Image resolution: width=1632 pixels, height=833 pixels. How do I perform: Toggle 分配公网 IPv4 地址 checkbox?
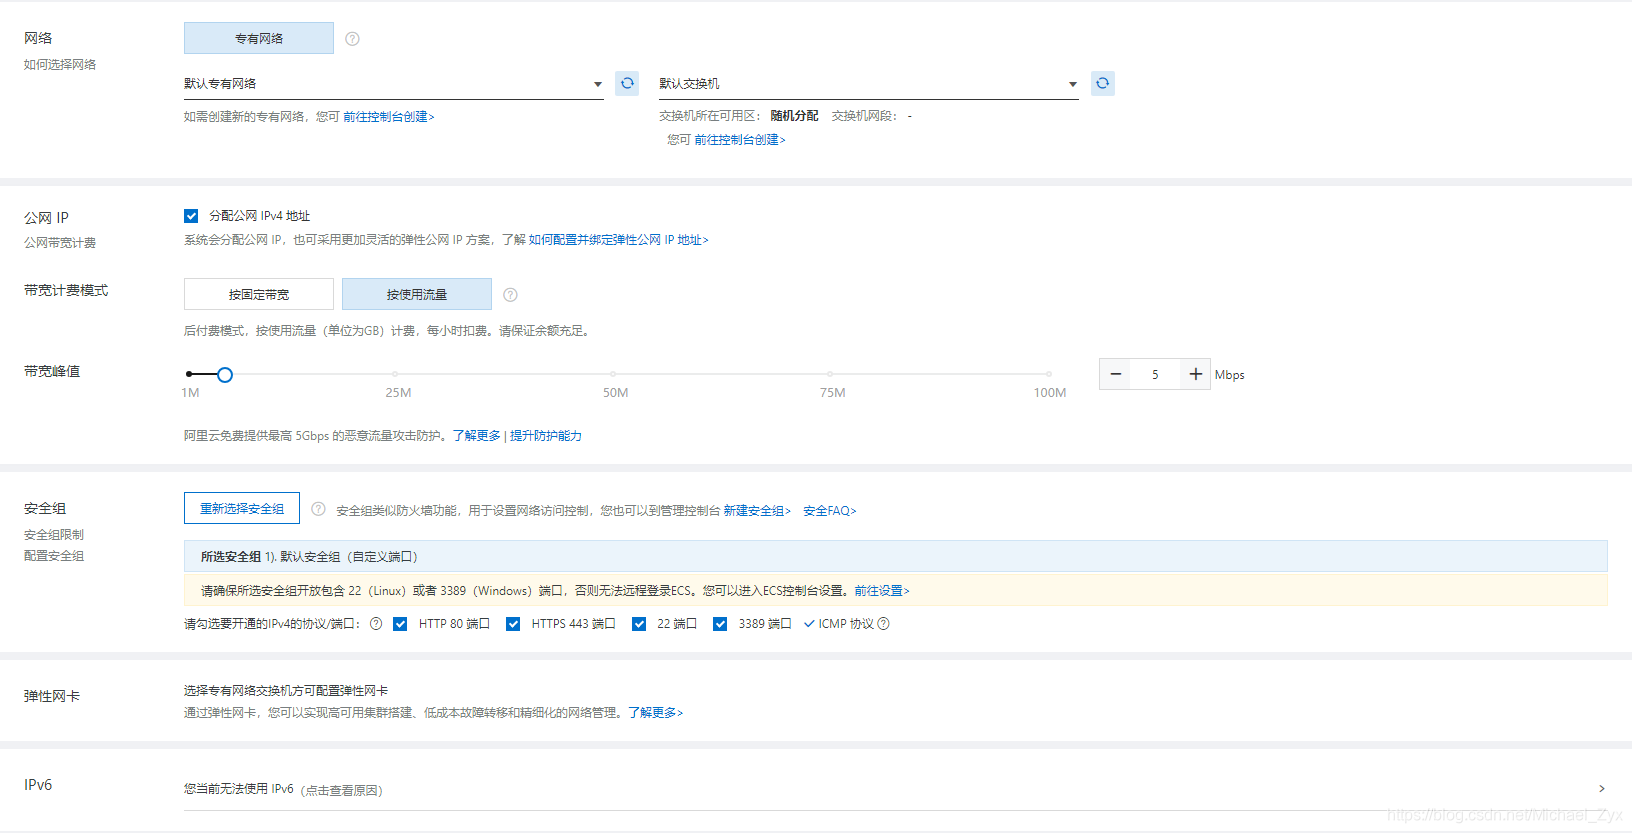(x=191, y=216)
